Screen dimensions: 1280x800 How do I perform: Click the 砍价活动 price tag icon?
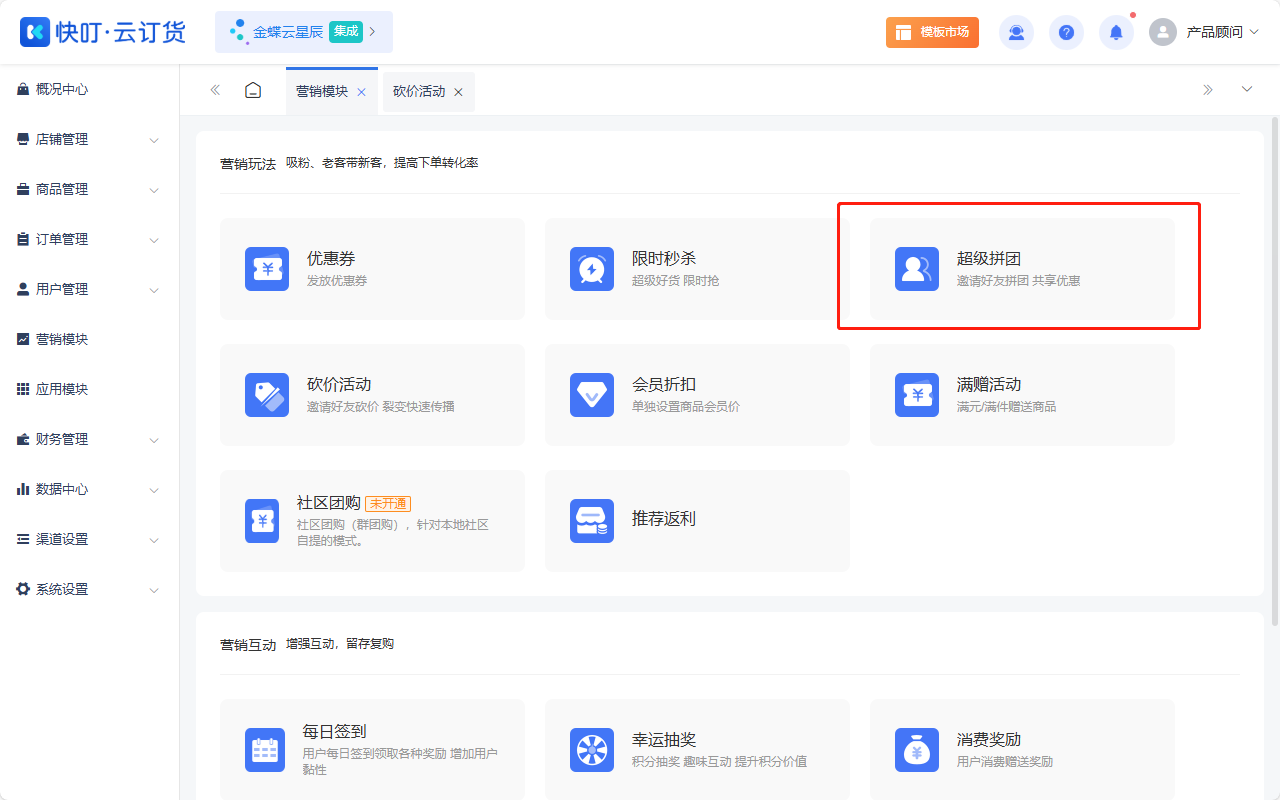coord(267,395)
